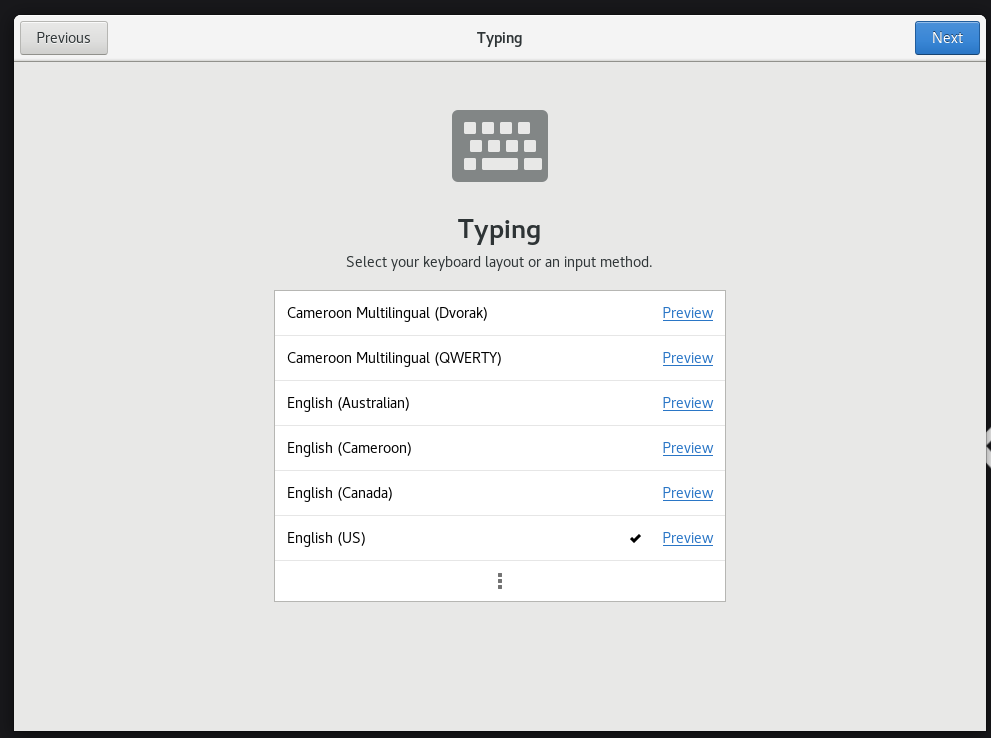Screen dimensions: 991x738
Task: Go to the Next setup page
Action: pos(946,38)
